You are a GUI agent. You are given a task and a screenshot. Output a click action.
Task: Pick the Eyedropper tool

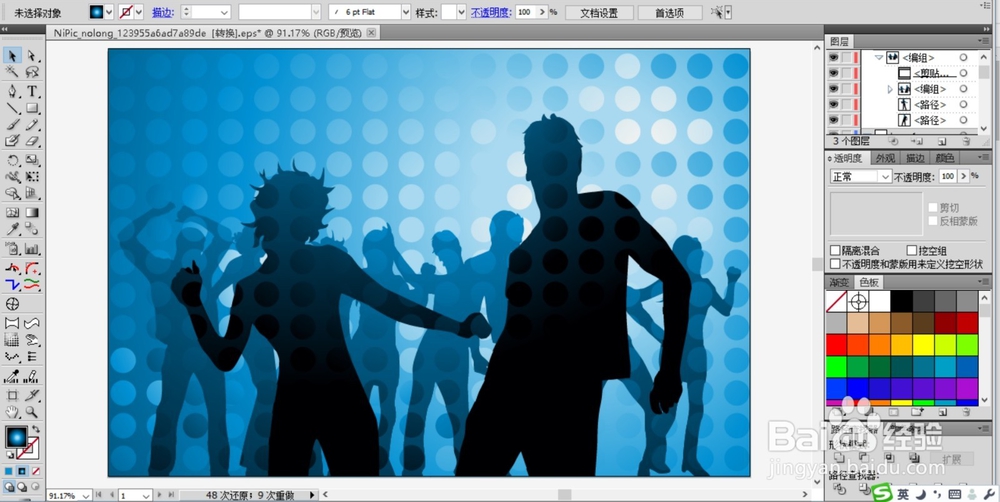click(12, 229)
